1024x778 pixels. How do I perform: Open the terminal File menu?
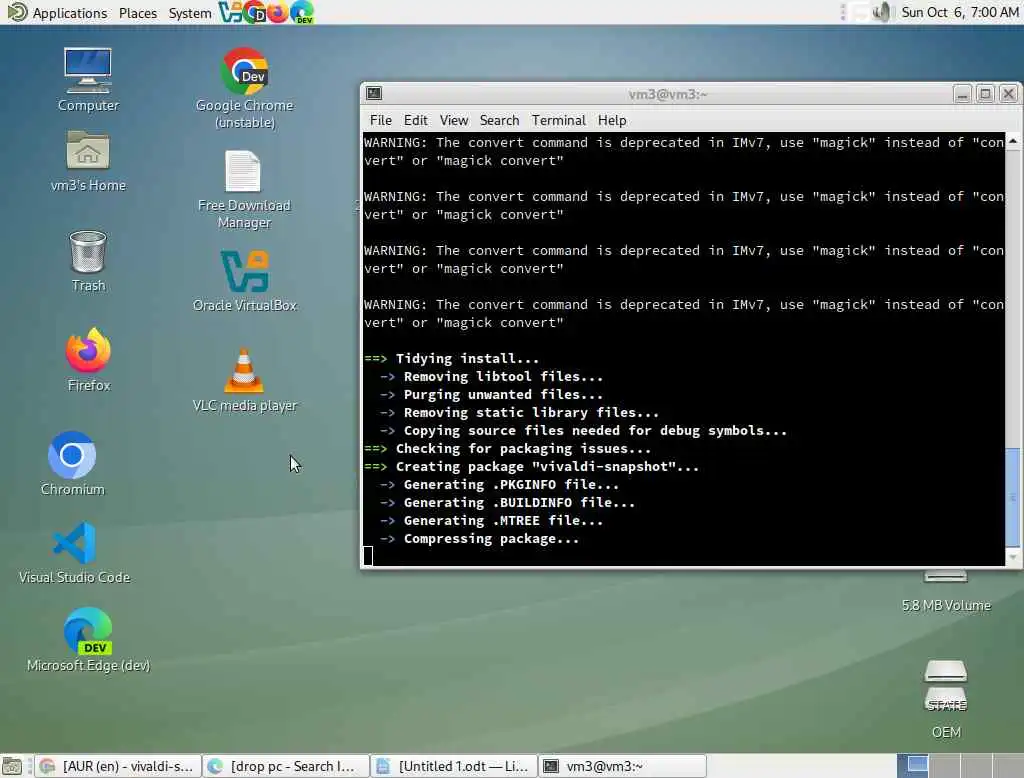[x=381, y=120]
